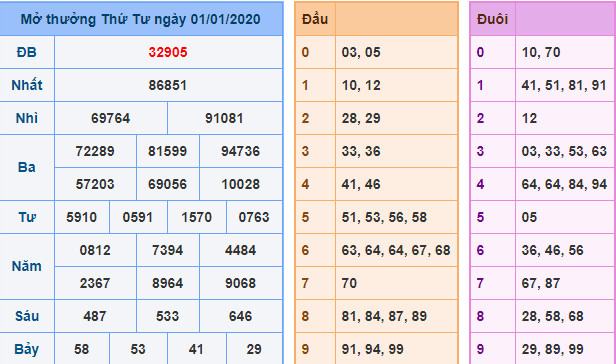Viewport: 616px width, 364px height.
Task: Select the 'Sáu' row label
Action: coord(27,316)
